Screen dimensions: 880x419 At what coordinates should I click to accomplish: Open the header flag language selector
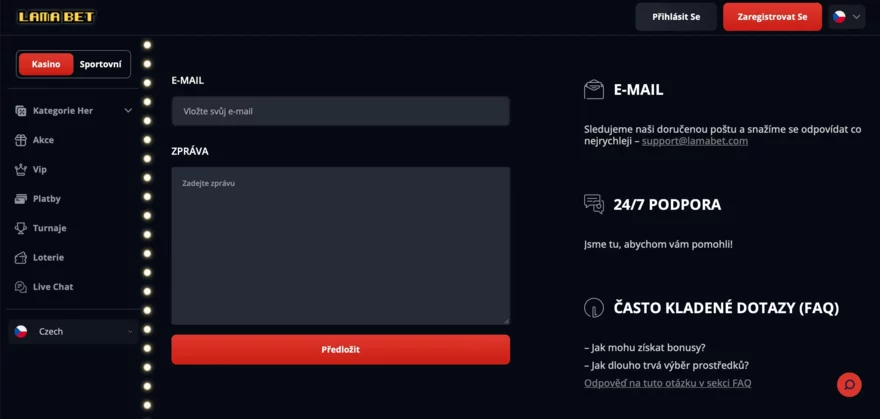point(846,17)
